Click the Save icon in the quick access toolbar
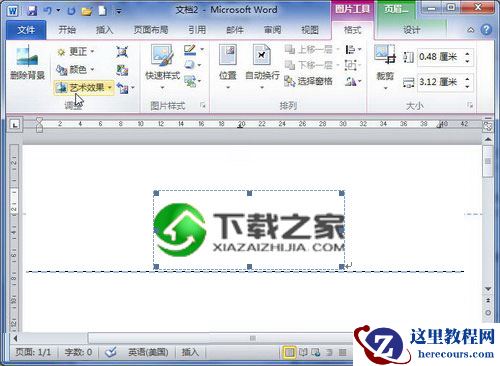The image size is (500, 366). (32, 11)
